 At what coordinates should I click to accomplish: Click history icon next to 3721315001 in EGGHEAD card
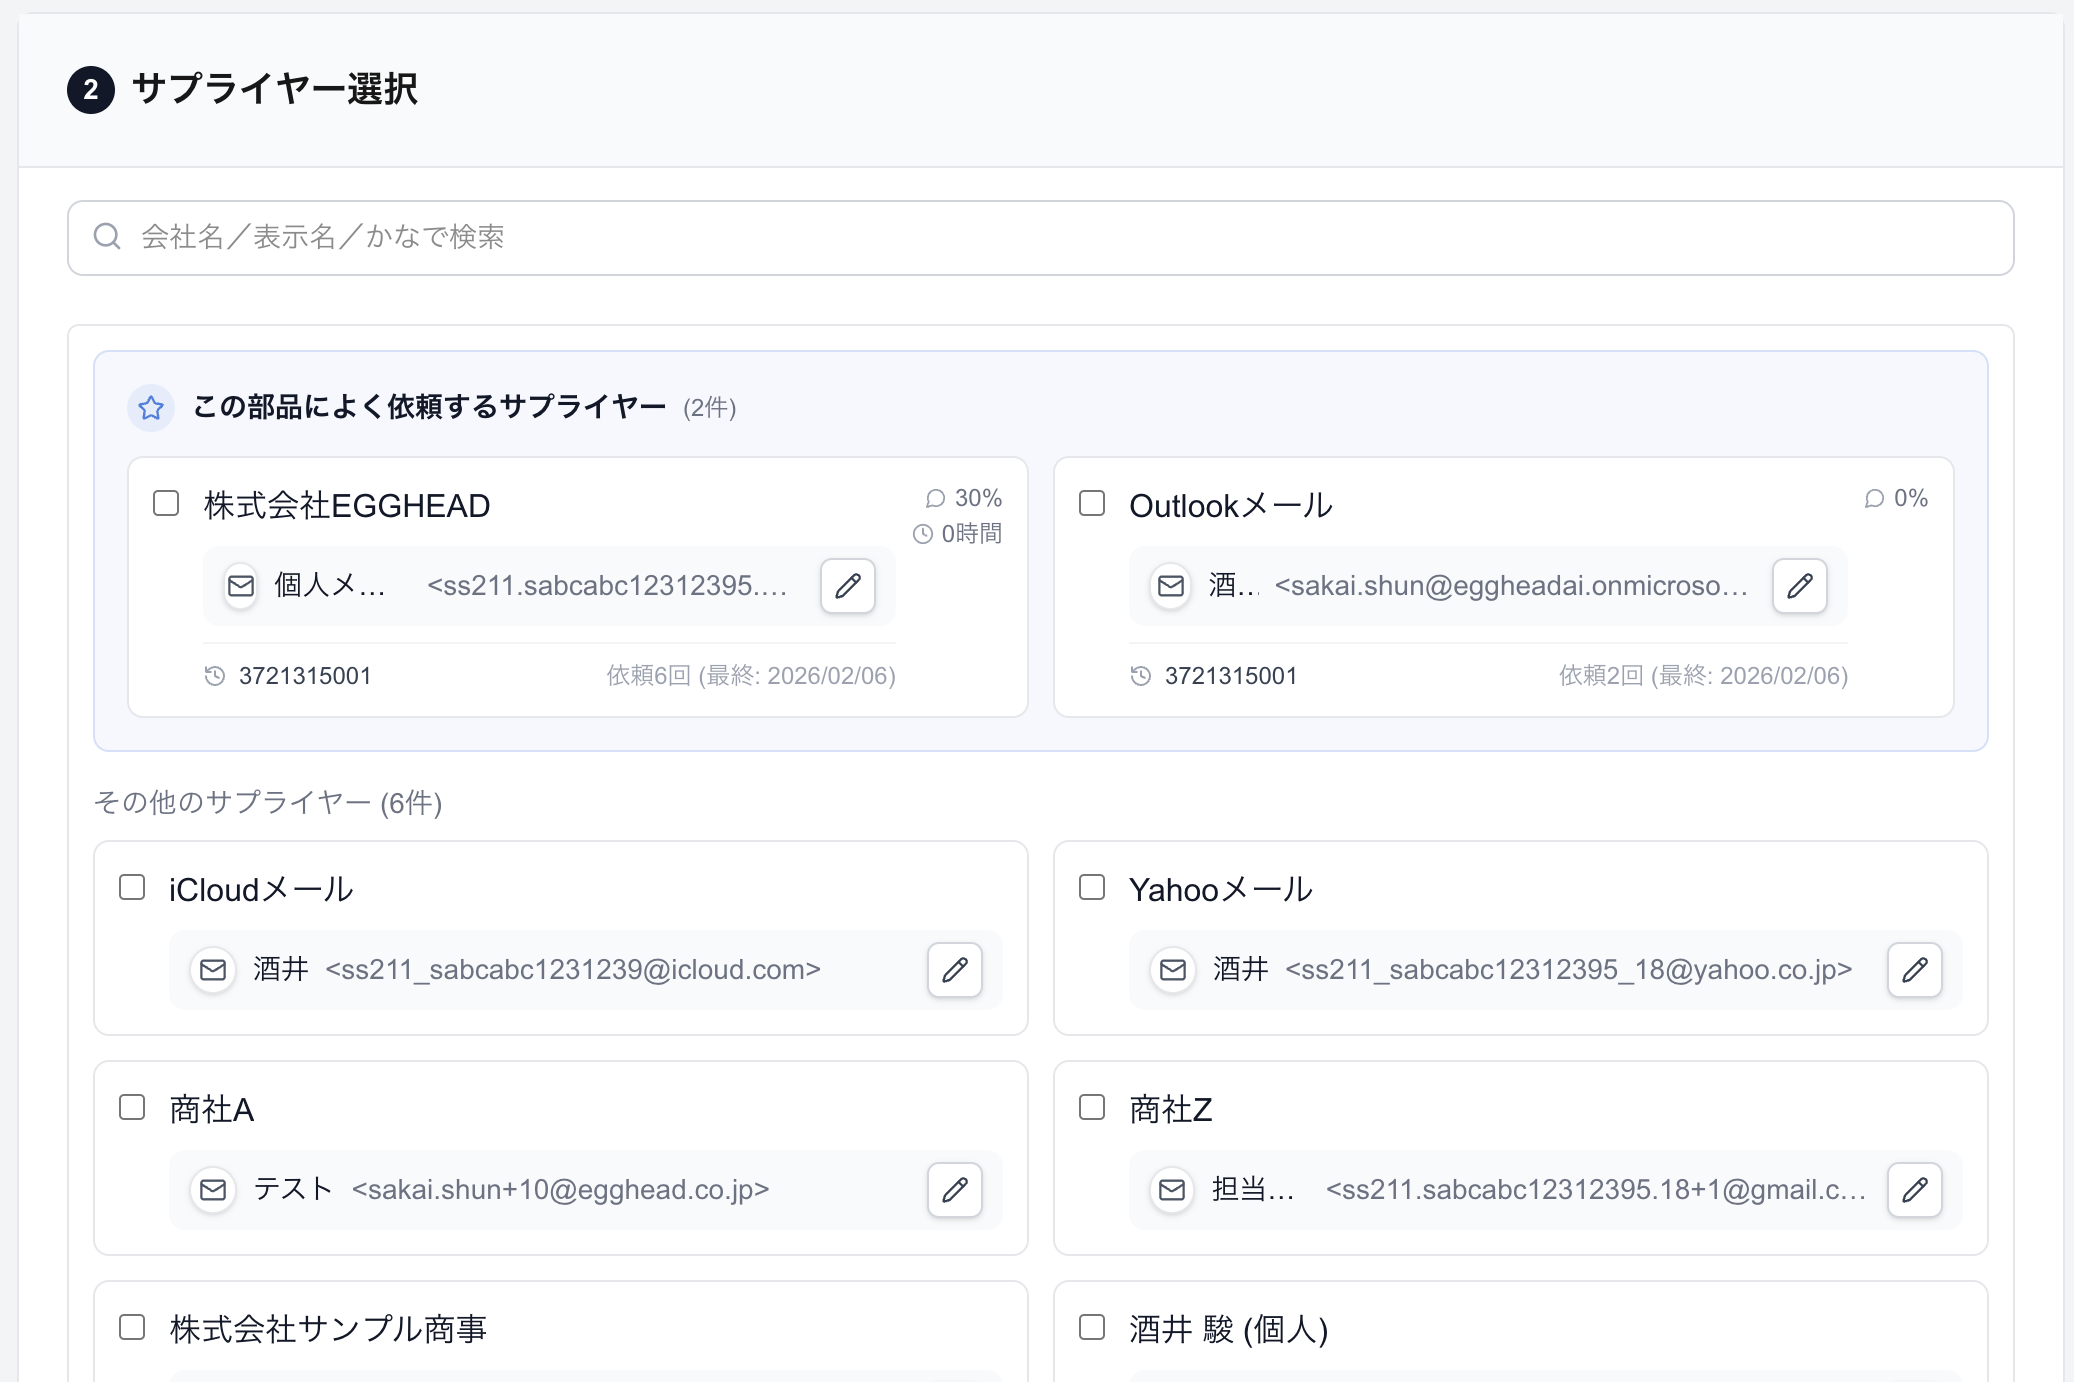[x=214, y=676]
